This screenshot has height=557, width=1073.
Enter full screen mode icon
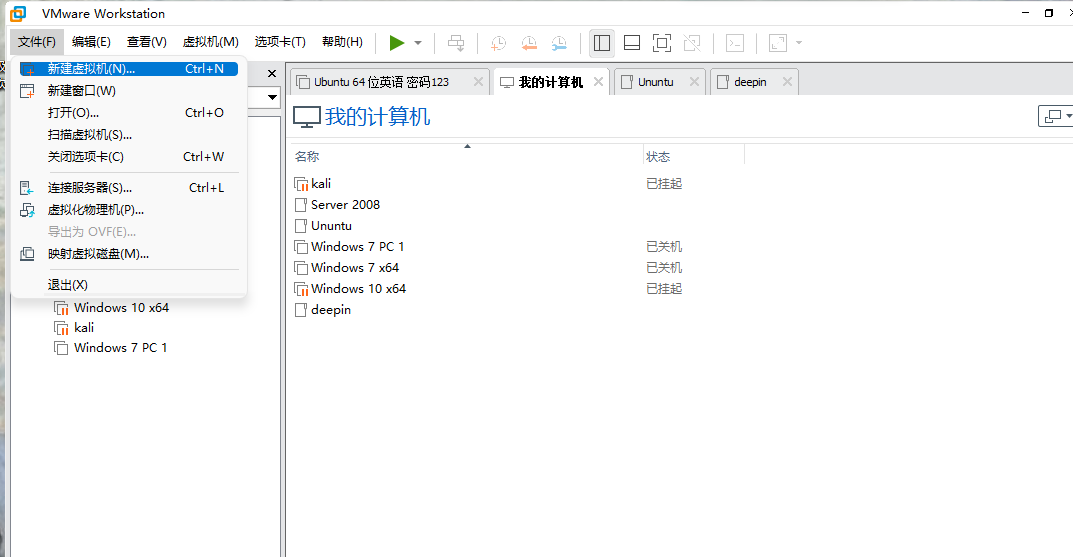pyautogui.click(x=662, y=43)
